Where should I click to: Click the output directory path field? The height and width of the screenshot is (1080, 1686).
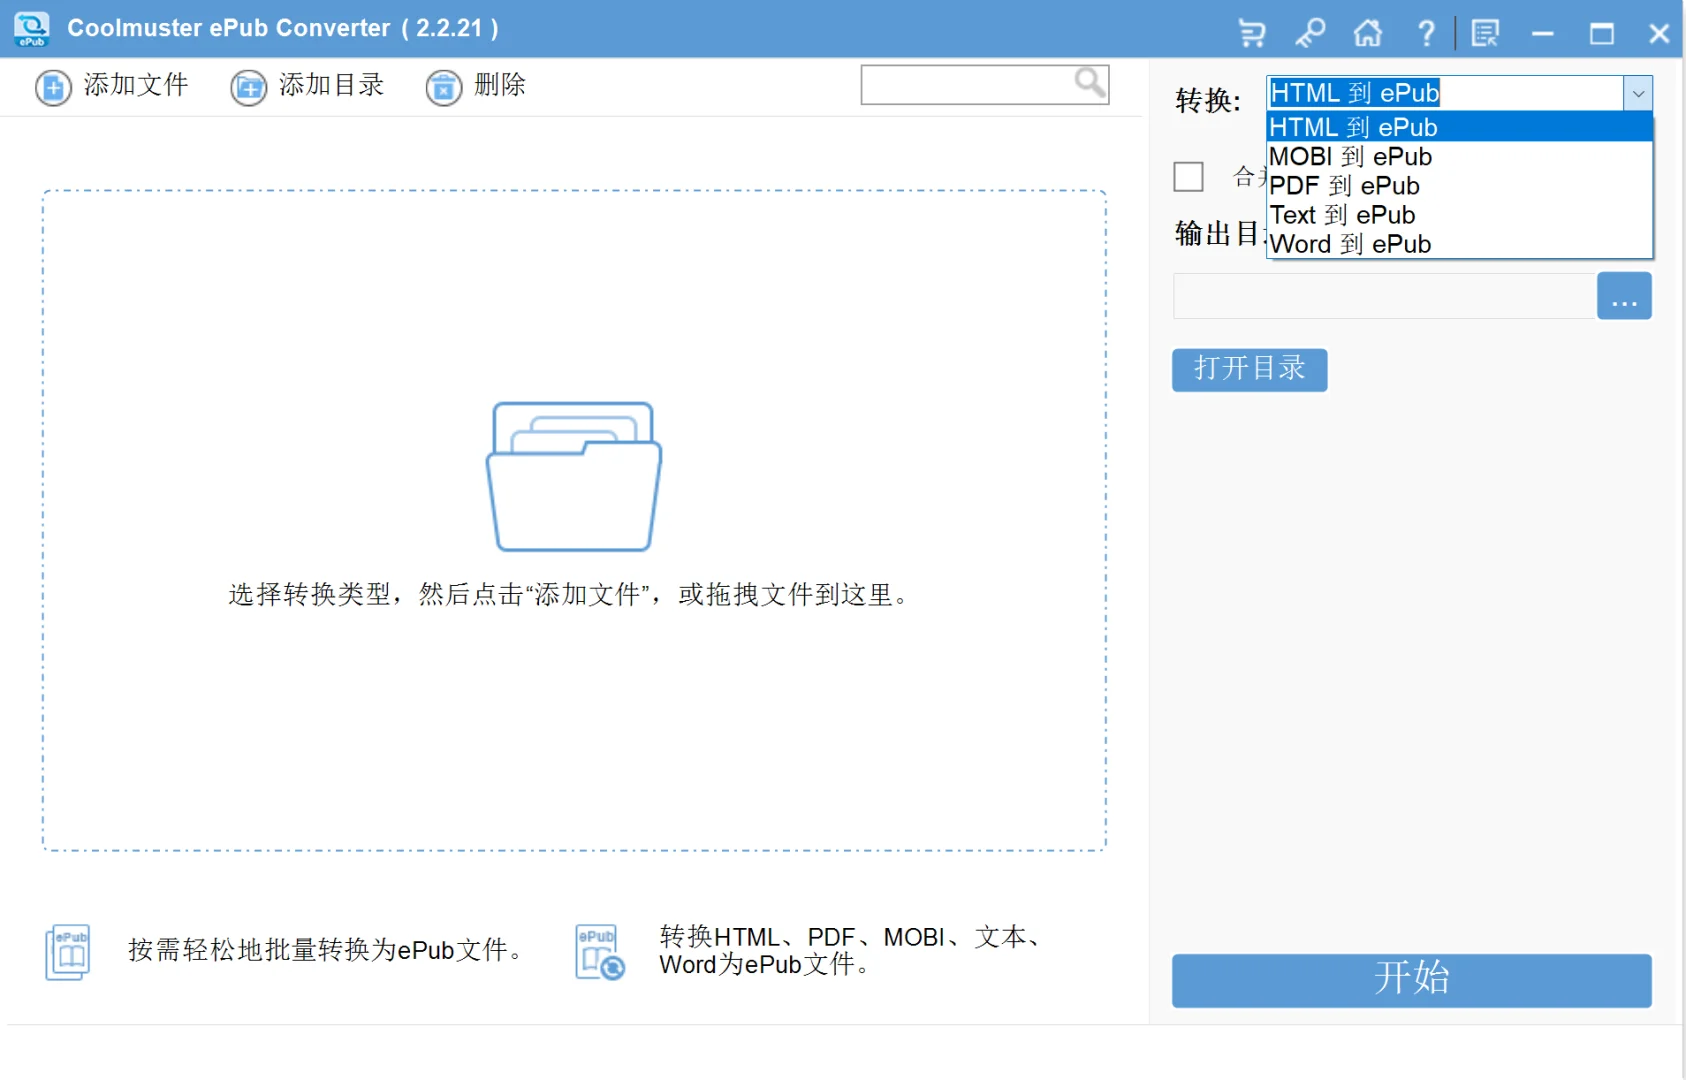(1384, 296)
